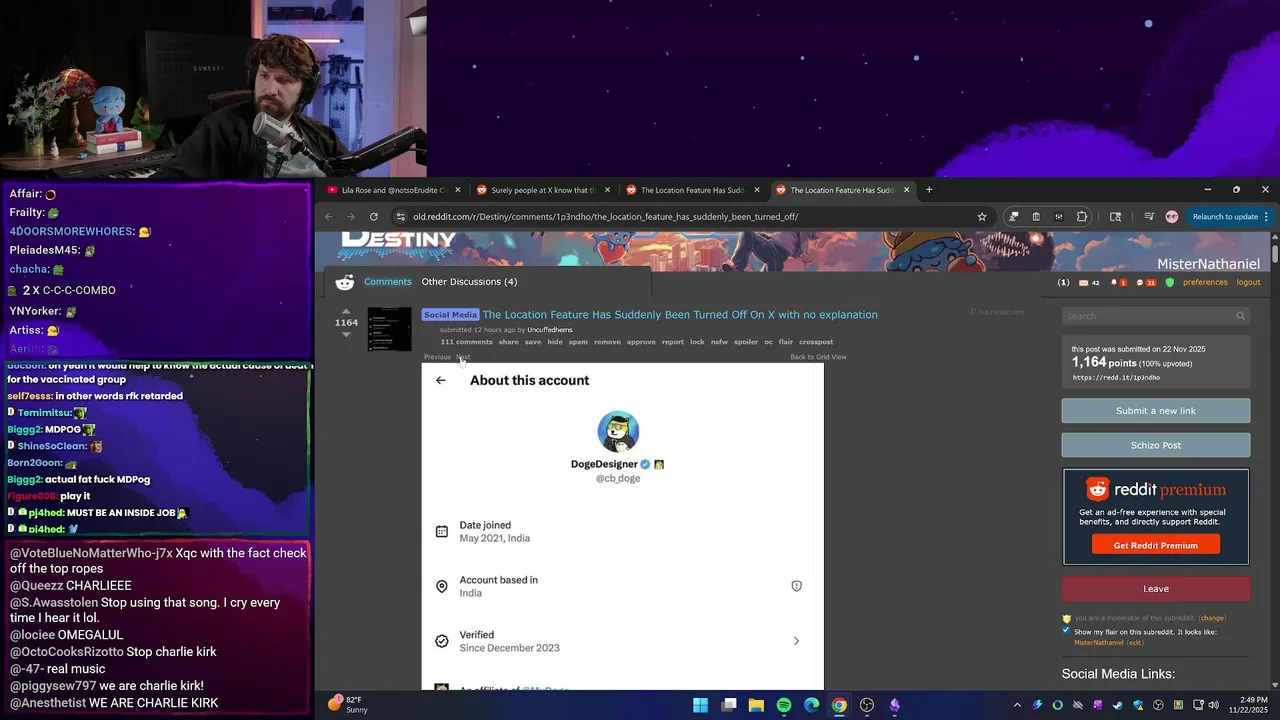Open File Explorer from the taskbar
The width and height of the screenshot is (1280, 720).
[756, 705]
